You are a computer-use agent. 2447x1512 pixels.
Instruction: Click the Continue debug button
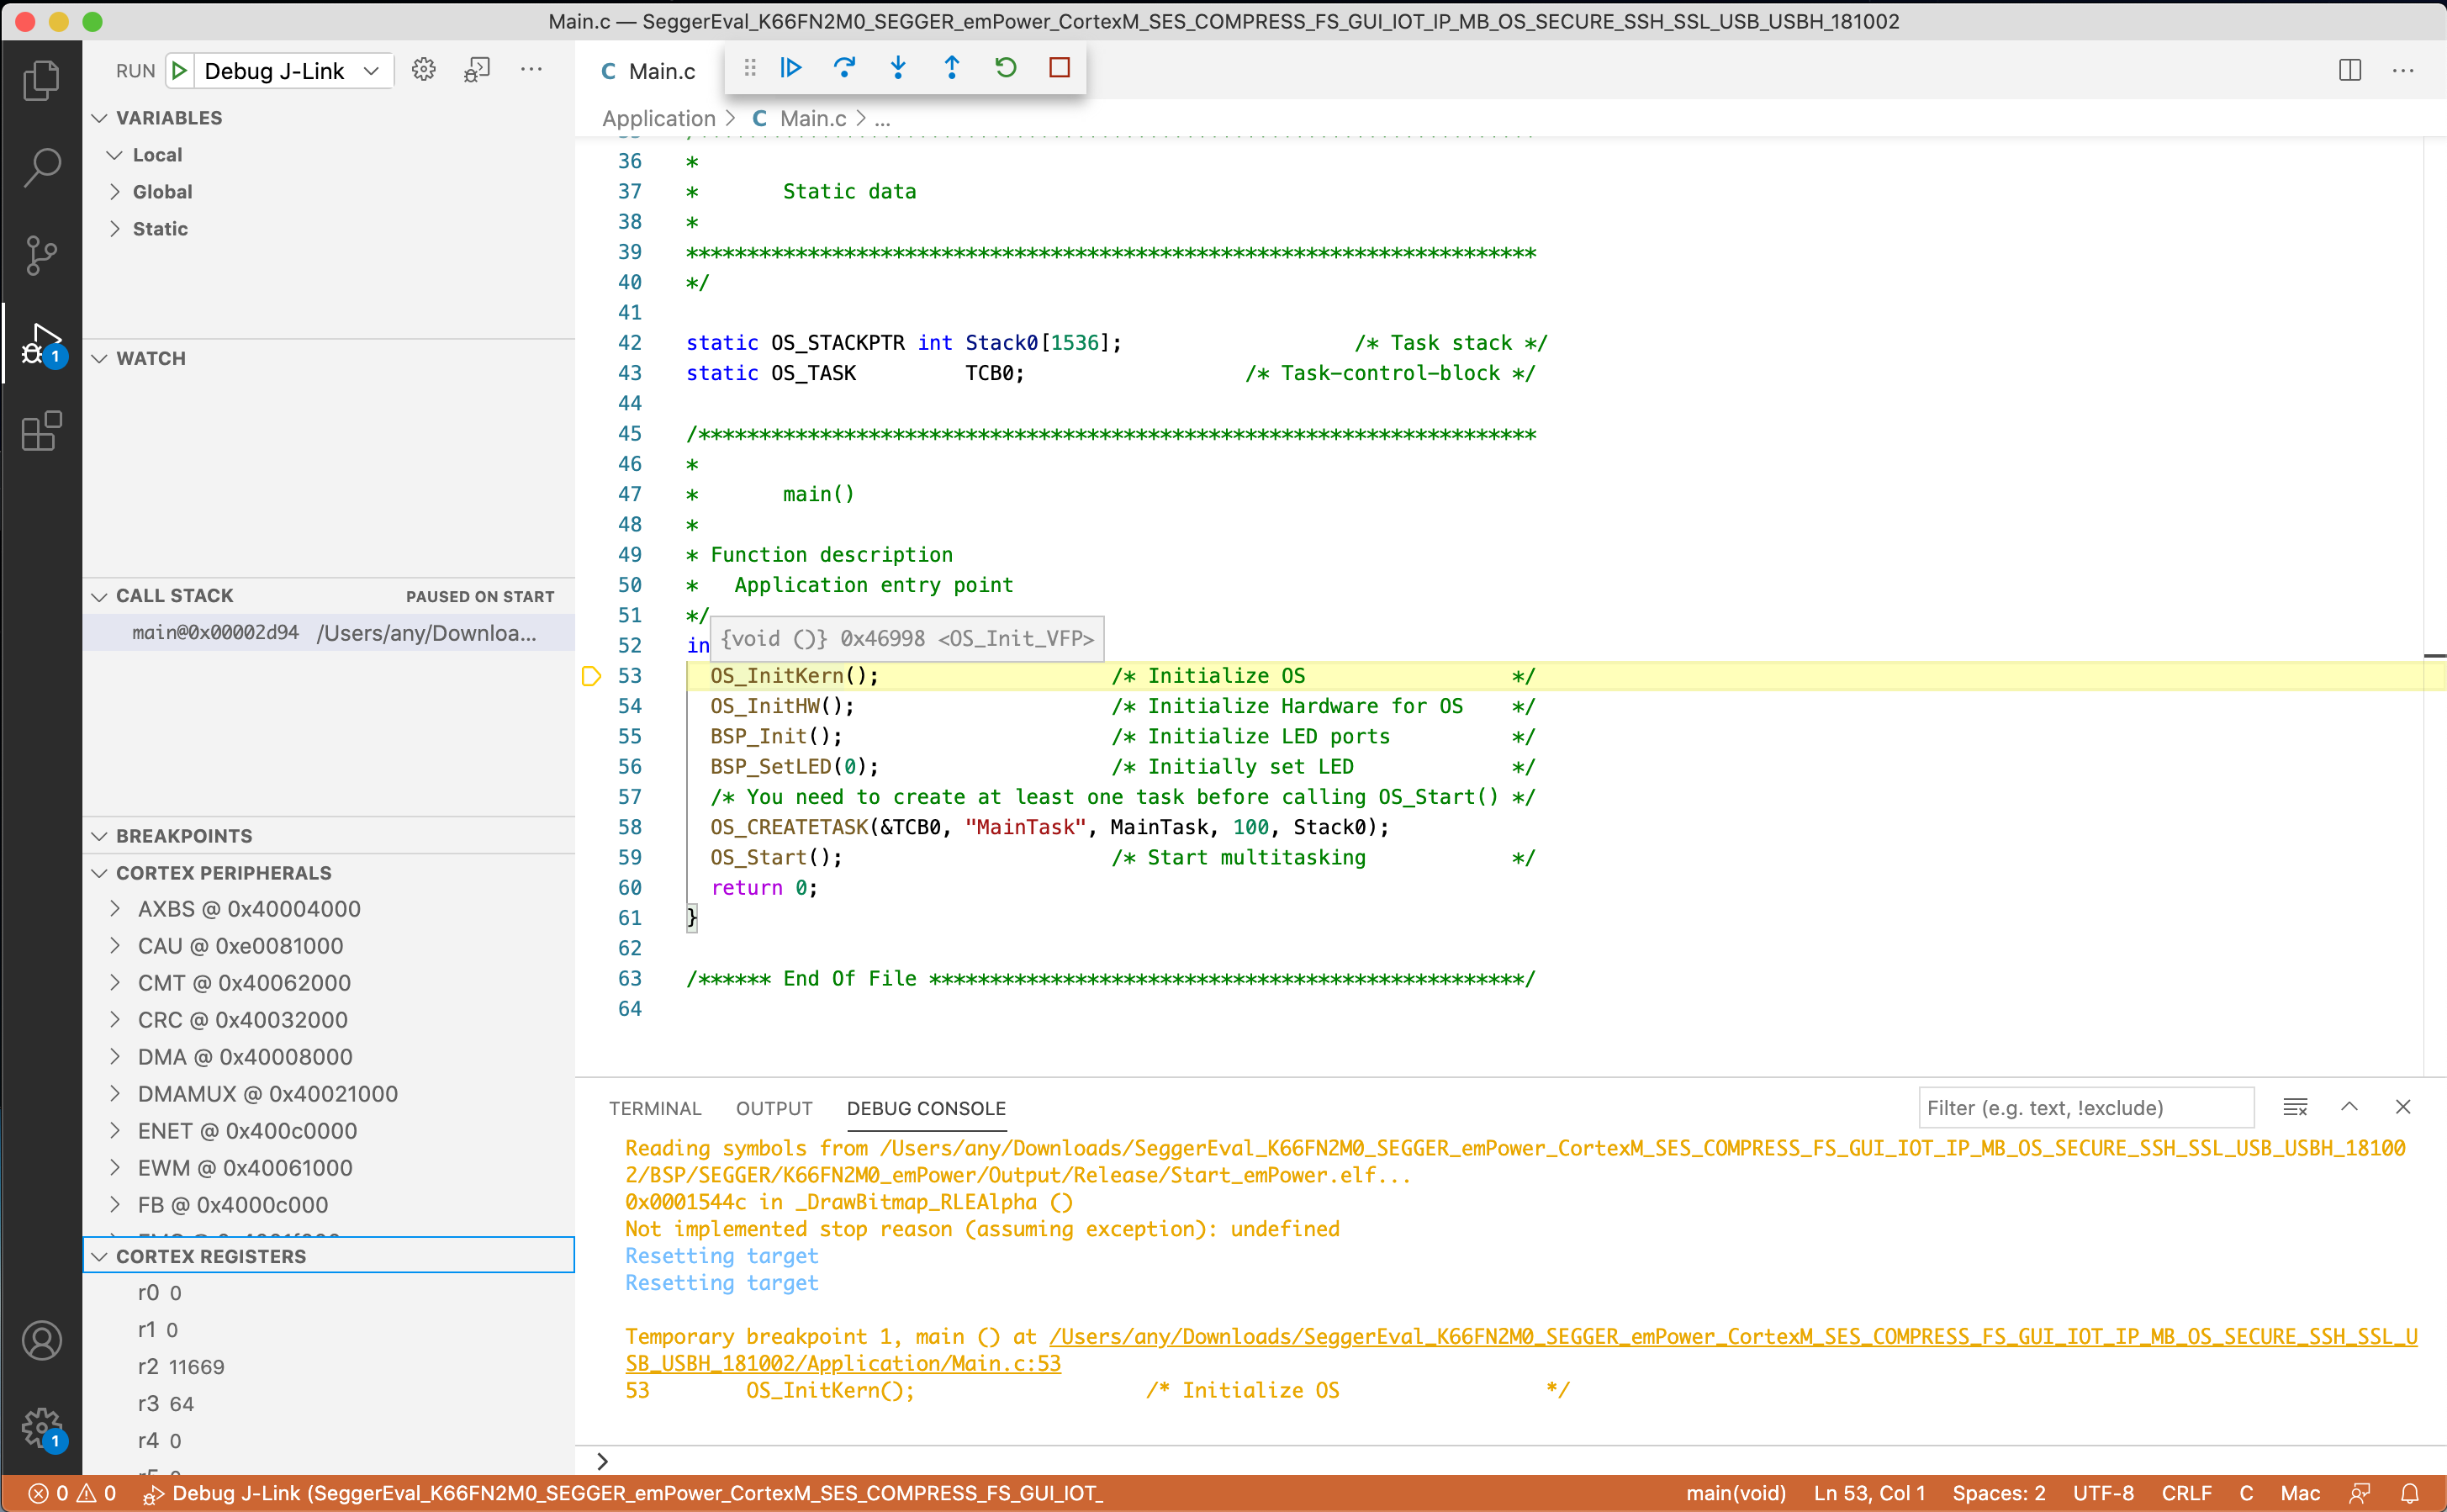tap(791, 68)
